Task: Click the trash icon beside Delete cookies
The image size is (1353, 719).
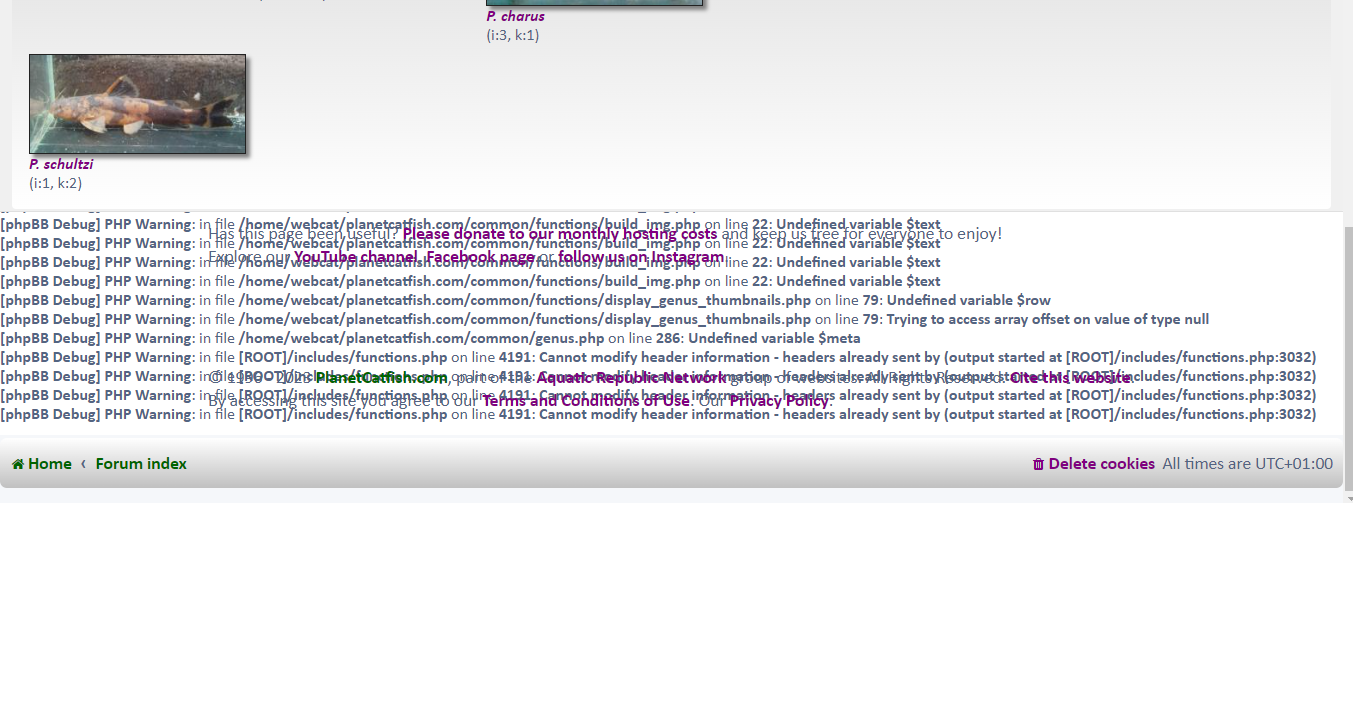Action: 1038,464
